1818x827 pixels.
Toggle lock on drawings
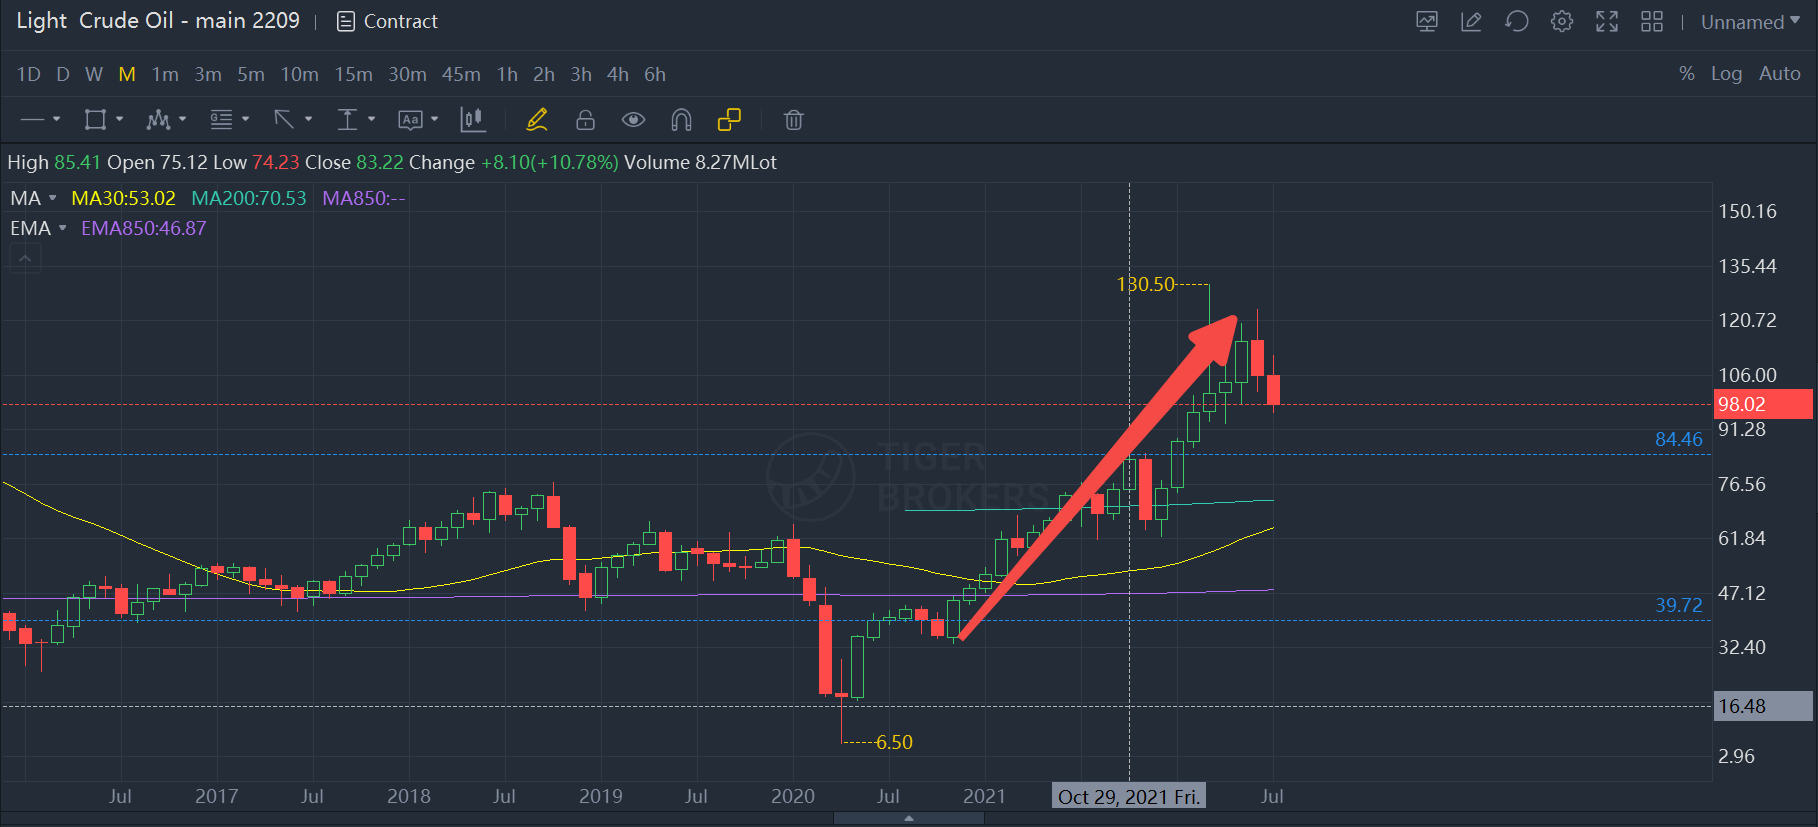point(585,120)
